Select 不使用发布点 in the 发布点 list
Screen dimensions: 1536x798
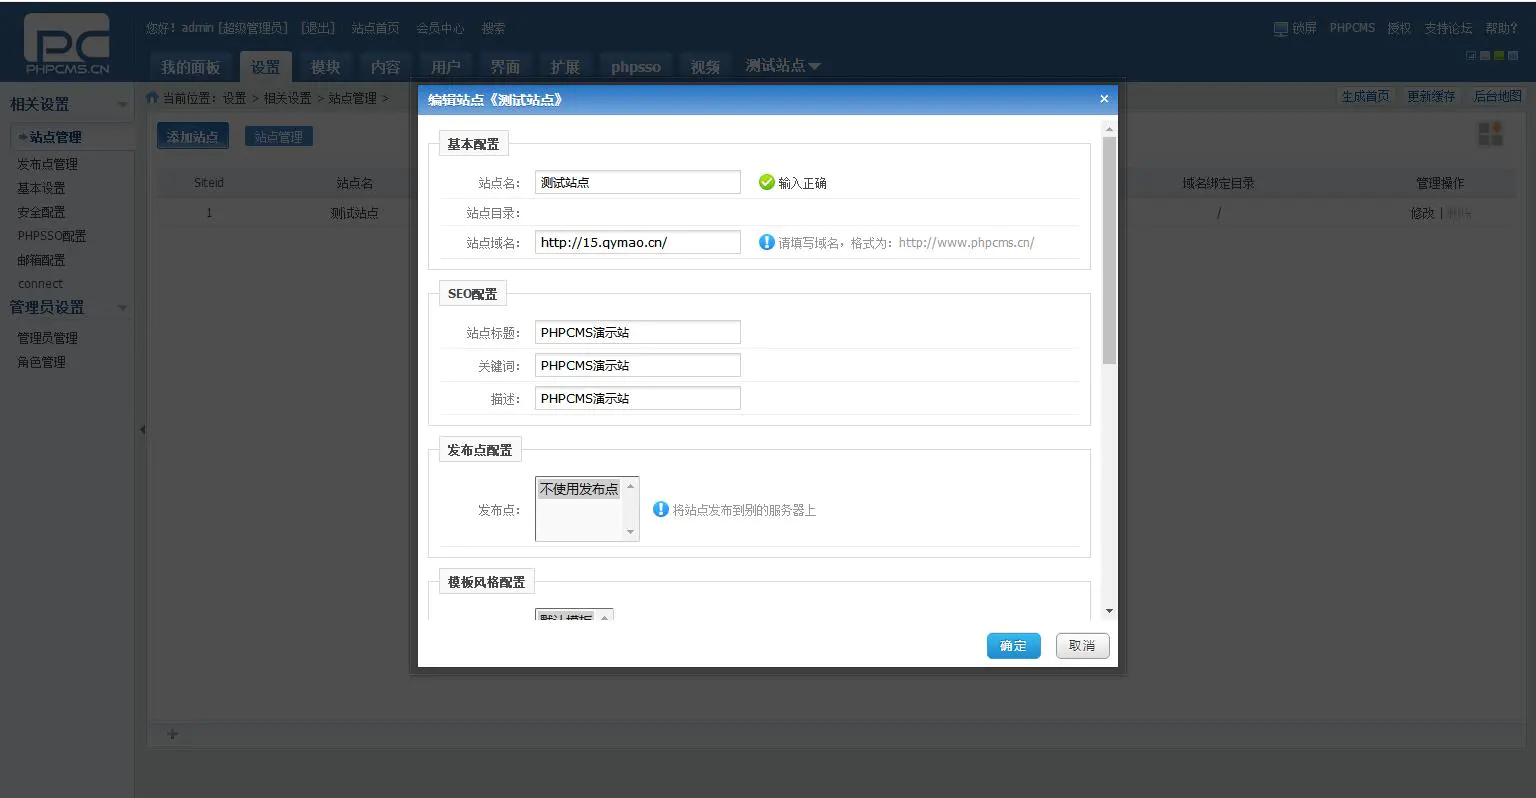pyautogui.click(x=579, y=489)
